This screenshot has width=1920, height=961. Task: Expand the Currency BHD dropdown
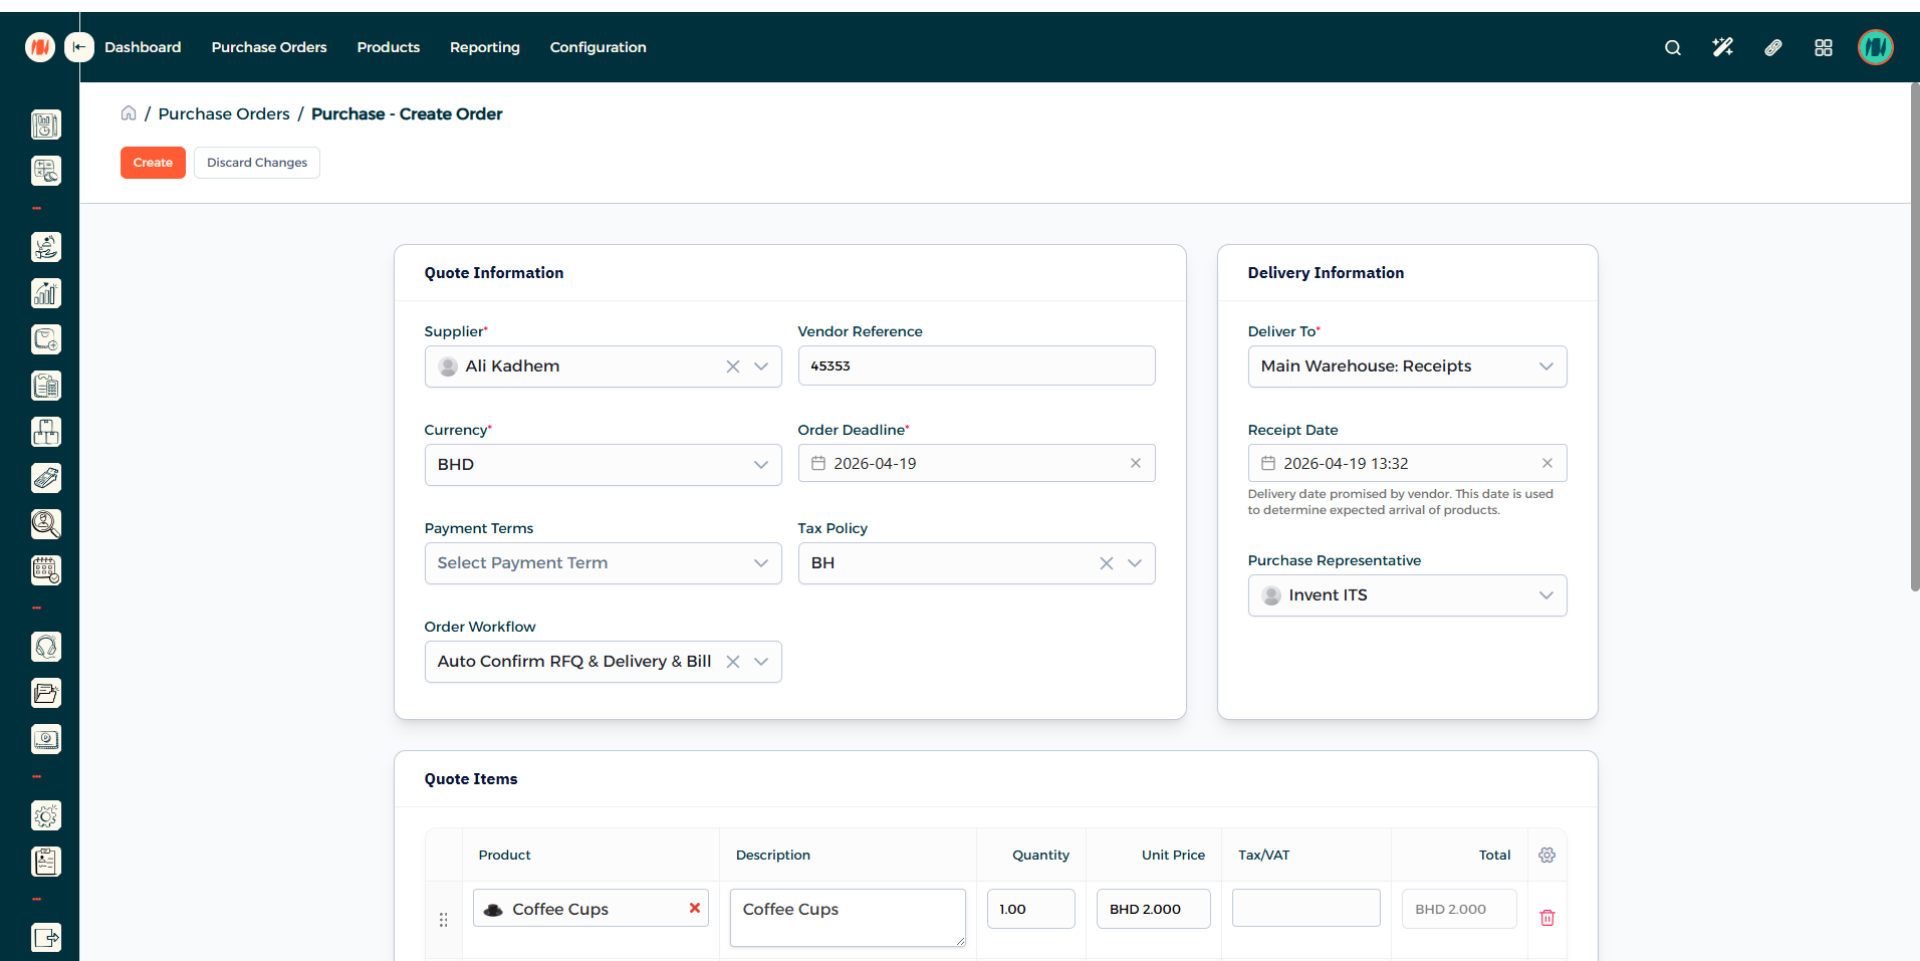tap(761, 465)
